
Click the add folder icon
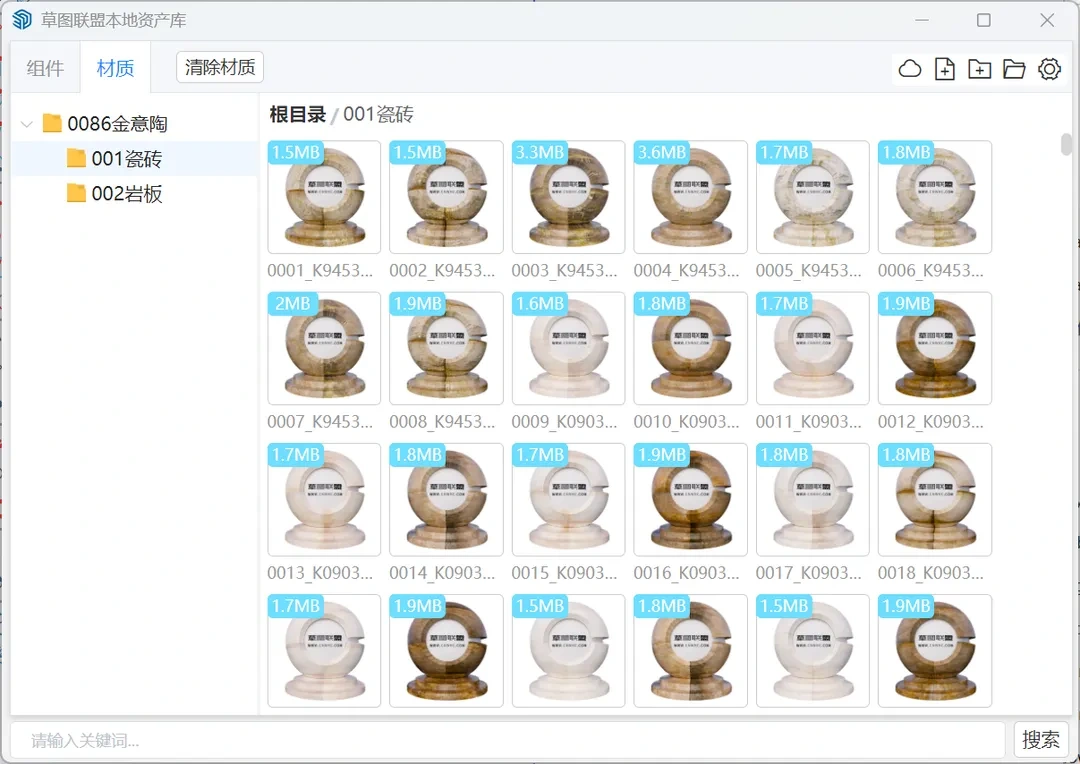coord(979,69)
